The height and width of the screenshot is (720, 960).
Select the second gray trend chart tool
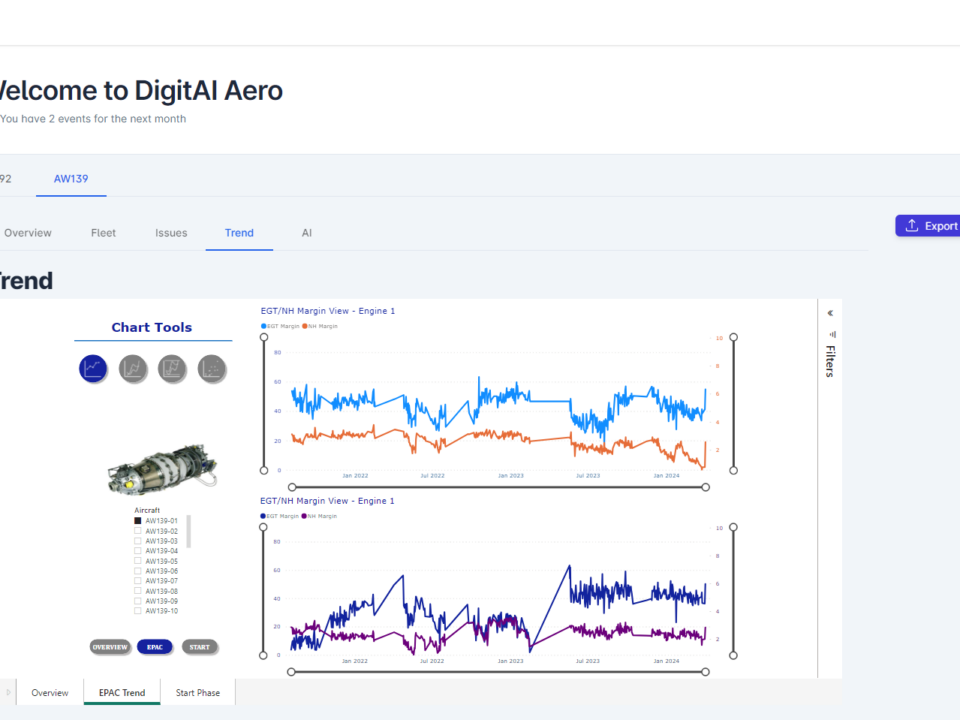tap(133, 369)
